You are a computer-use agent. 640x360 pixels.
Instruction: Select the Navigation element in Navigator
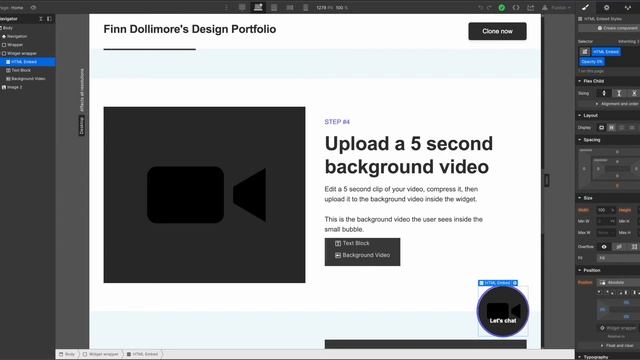(27, 36)
